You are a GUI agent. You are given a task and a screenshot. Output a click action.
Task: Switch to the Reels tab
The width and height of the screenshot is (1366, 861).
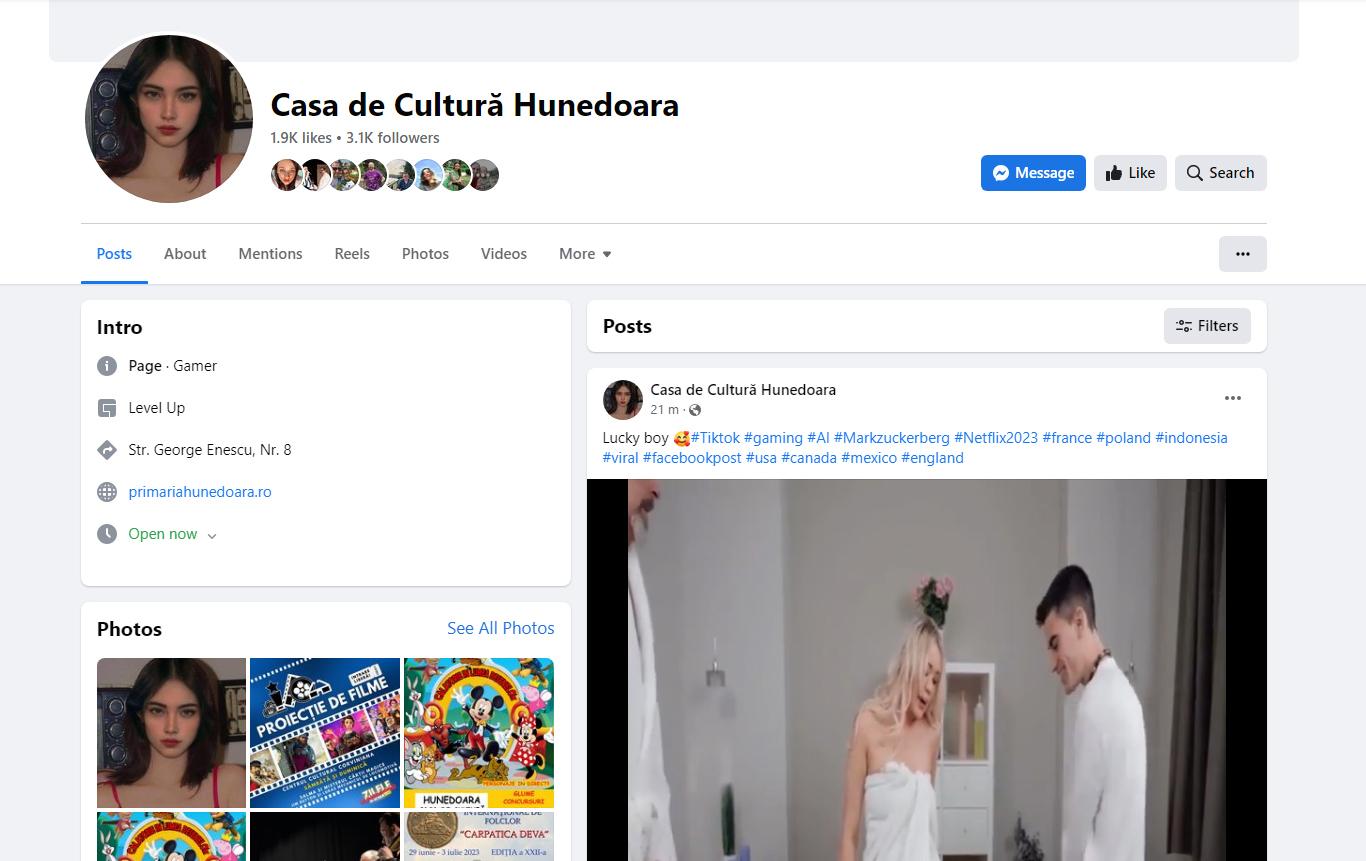tap(352, 254)
